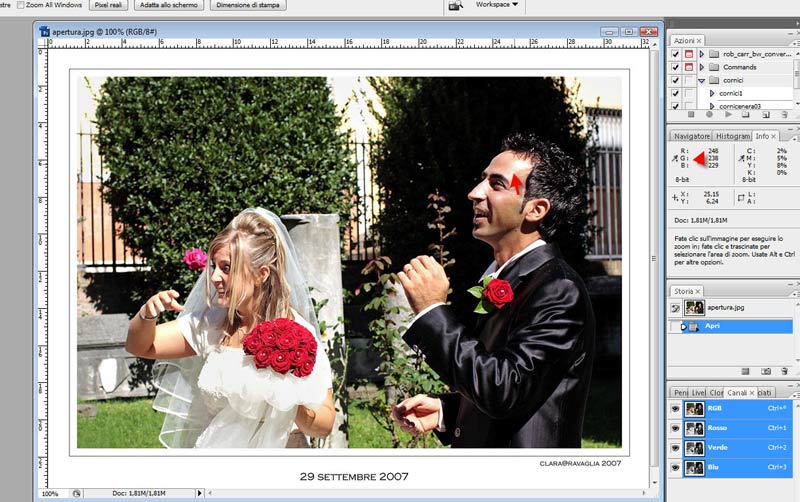Screen dimensions: 800x502
Task: Toggle the Zoom All Windows checkbox
Action: 20,5
